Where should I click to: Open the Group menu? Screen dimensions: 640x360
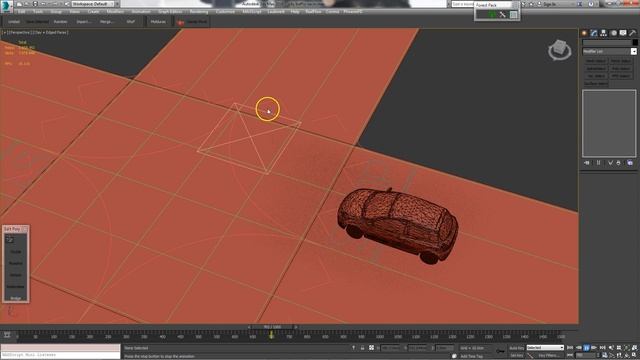coord(56,12)
